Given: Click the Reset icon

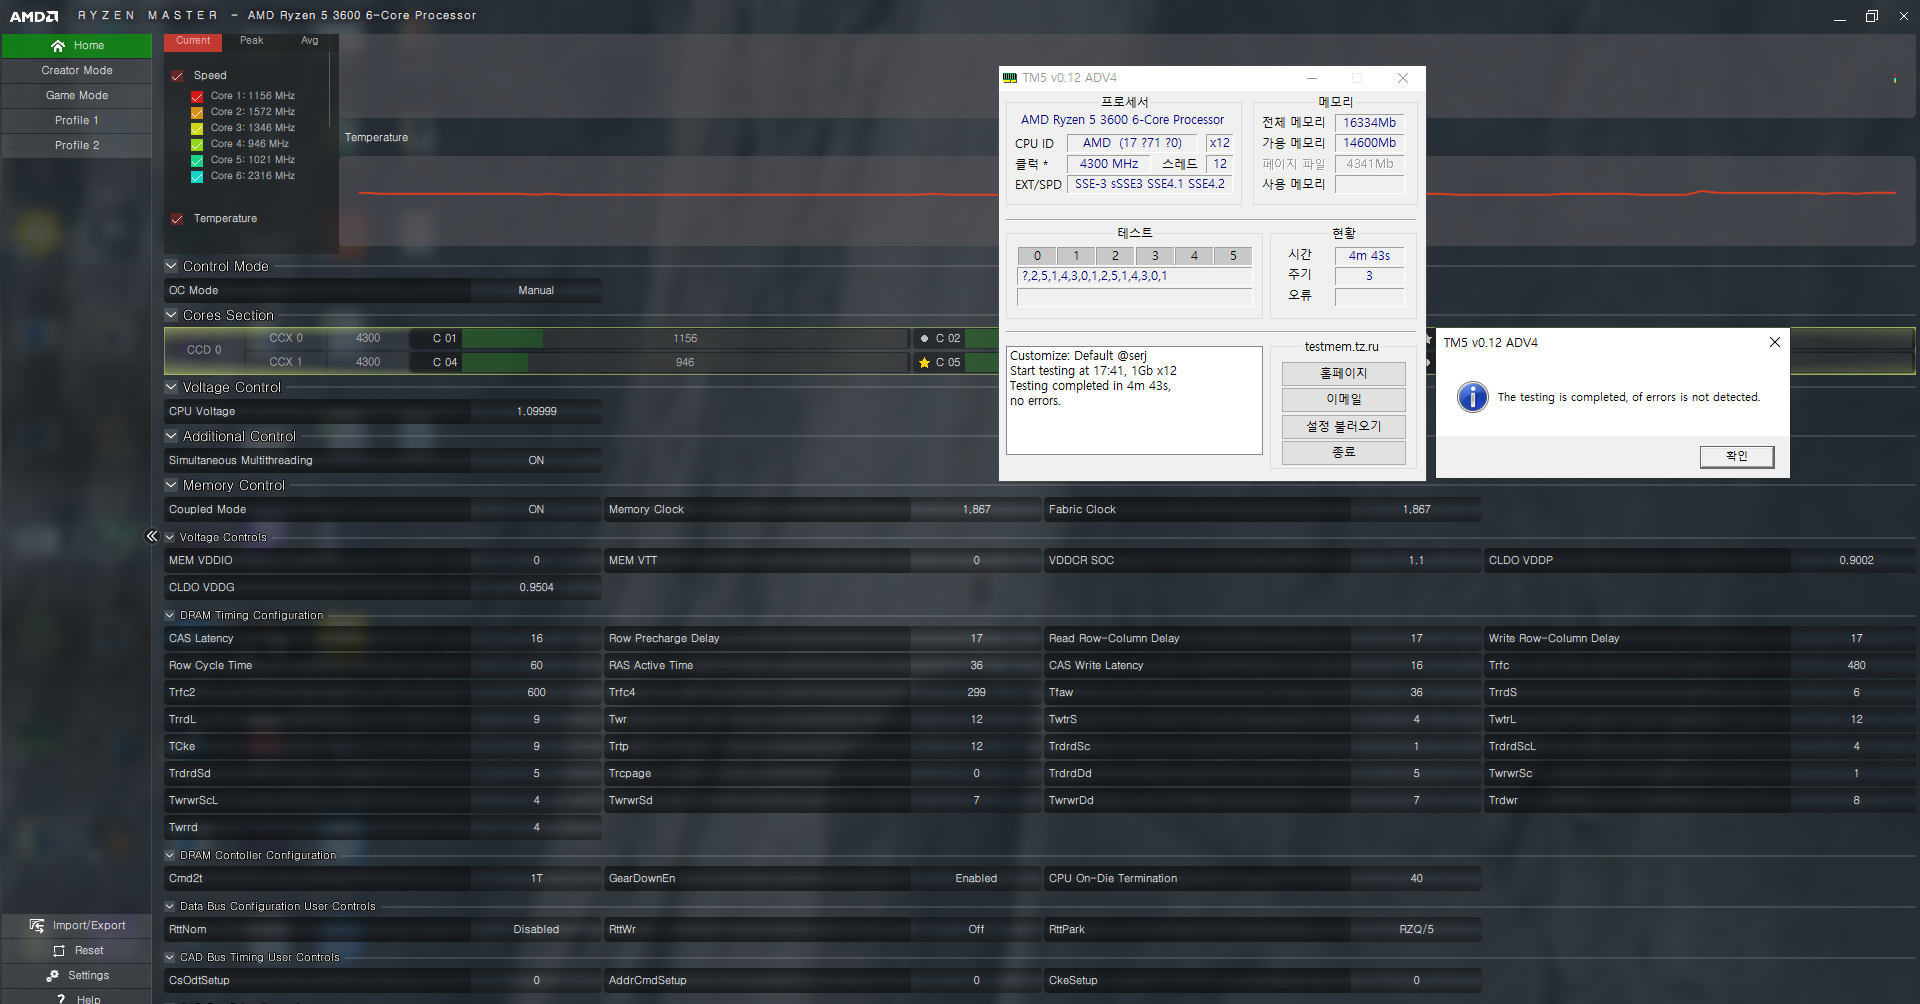Looking at the screenshot, I should tap(59, 951).
